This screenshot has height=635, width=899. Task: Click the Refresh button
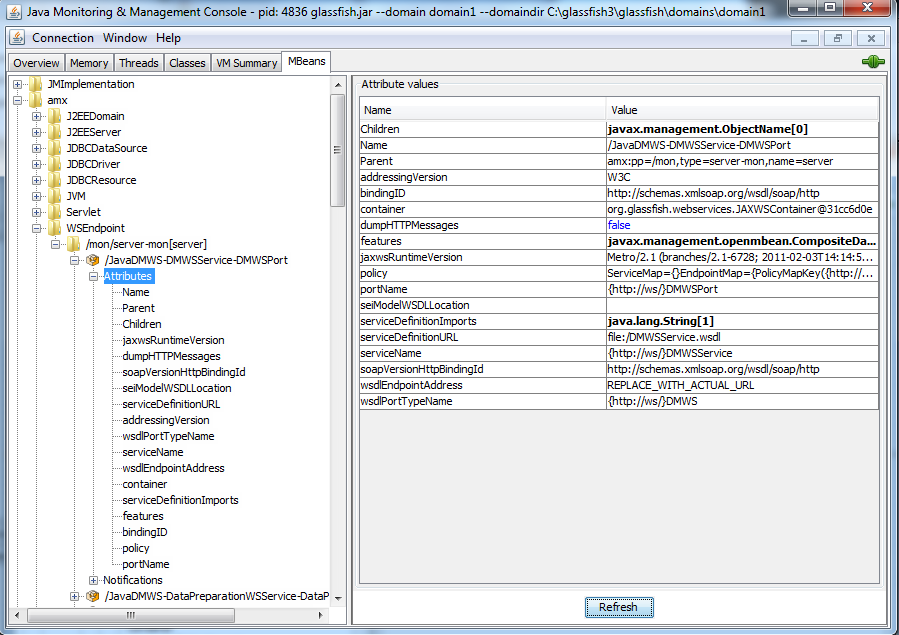tap(619, 607)
